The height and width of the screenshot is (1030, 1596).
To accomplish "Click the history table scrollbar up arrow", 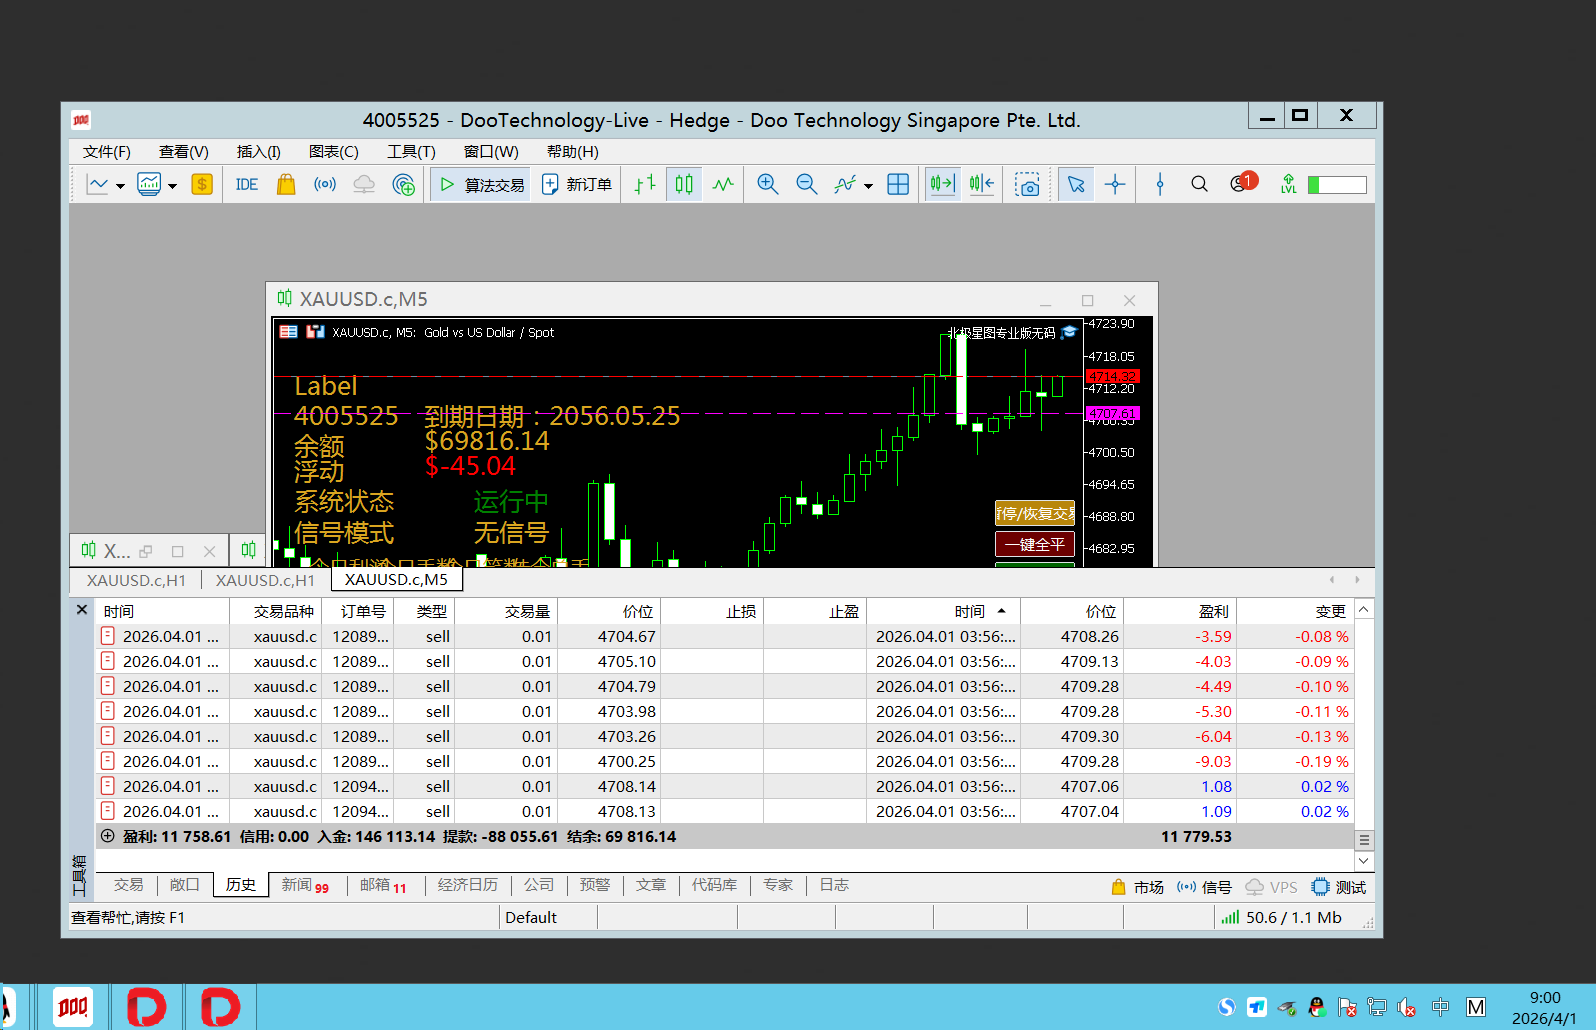I will (1364, 609).
